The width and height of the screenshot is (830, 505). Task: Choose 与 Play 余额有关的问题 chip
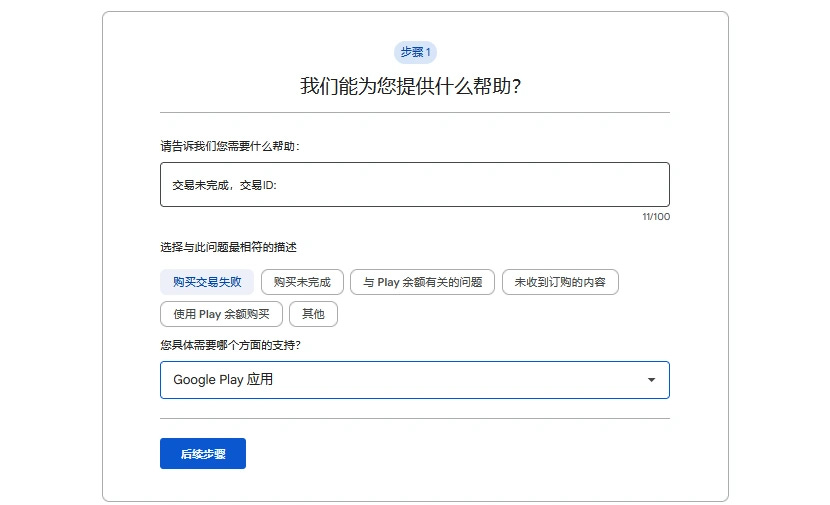(x=422, y=282)
